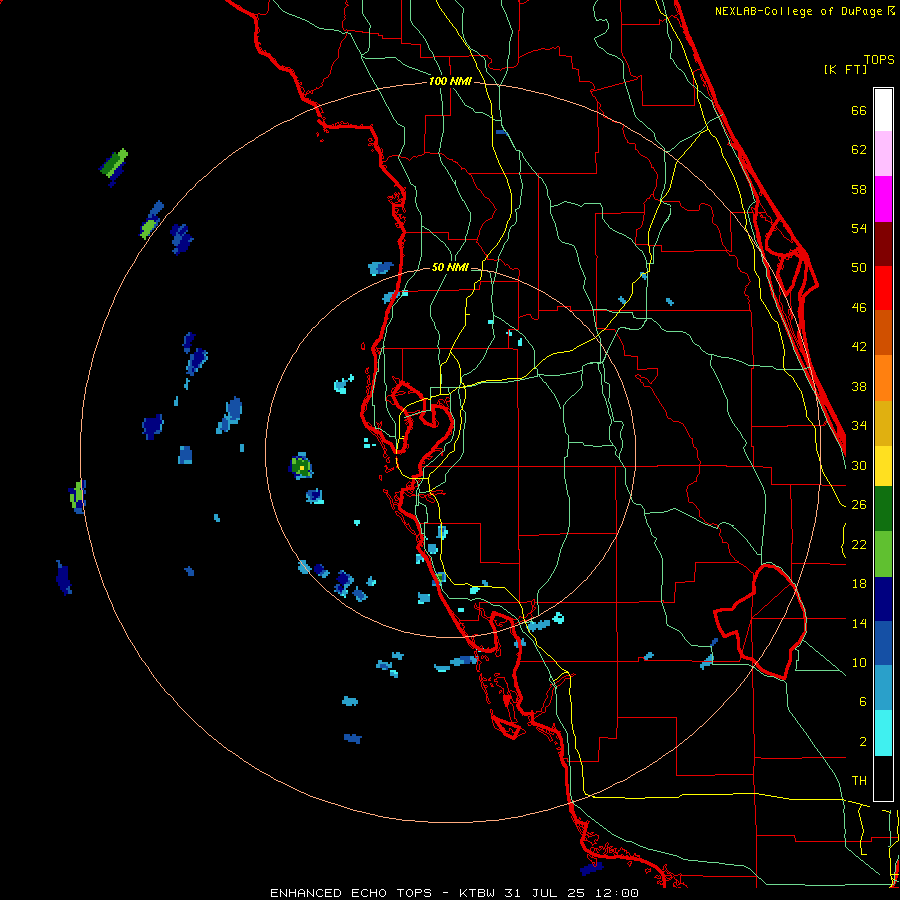Click the echo cell with yellow center

pyautogui.click(x=301, y=466)
